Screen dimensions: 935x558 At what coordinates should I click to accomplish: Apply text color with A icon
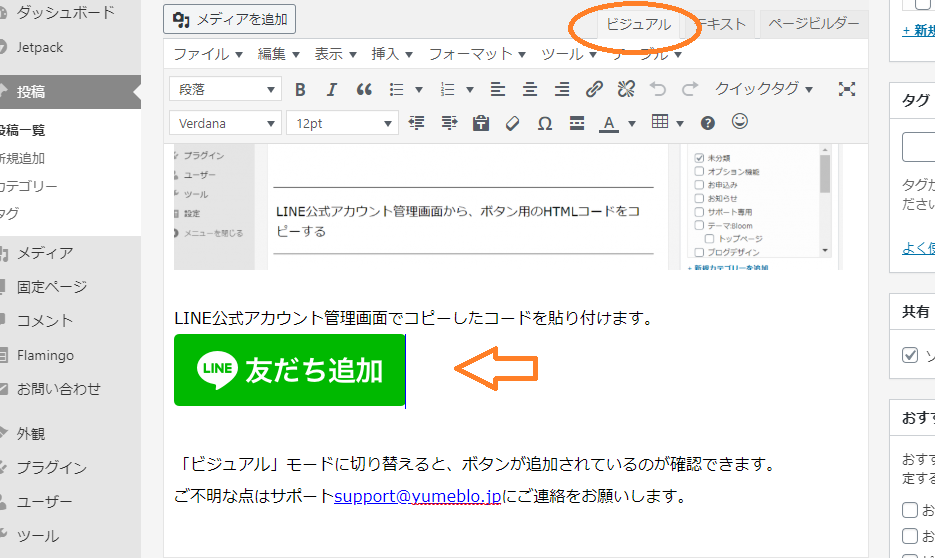pyautogui.click(x=608, y=123)
